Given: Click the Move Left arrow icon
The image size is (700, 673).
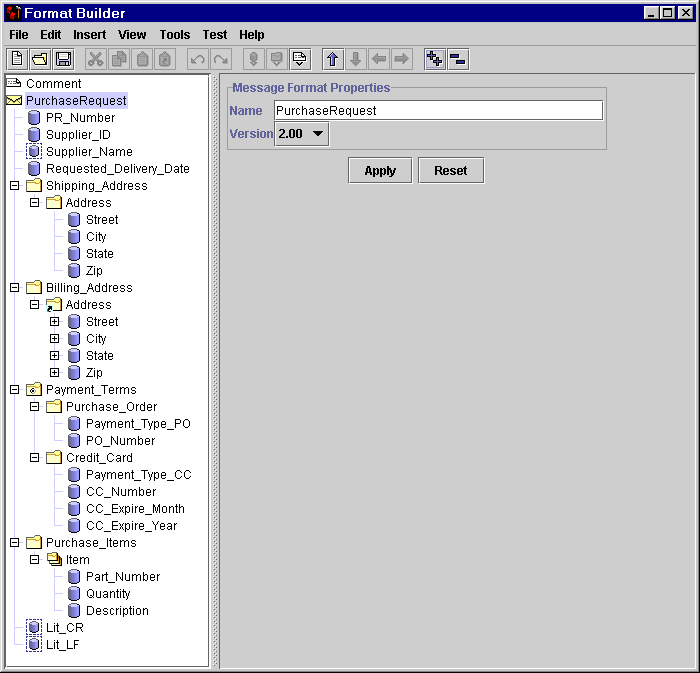Looking at the screenshot, I should (379, 59).
